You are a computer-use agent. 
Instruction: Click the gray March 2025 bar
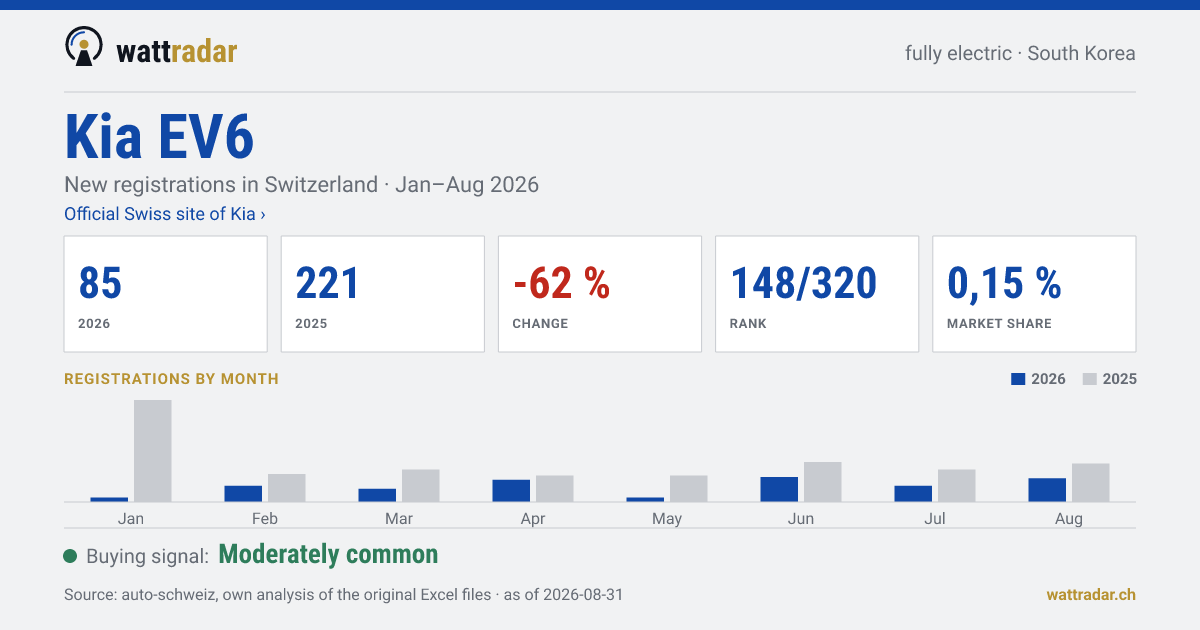click(421, 486)
